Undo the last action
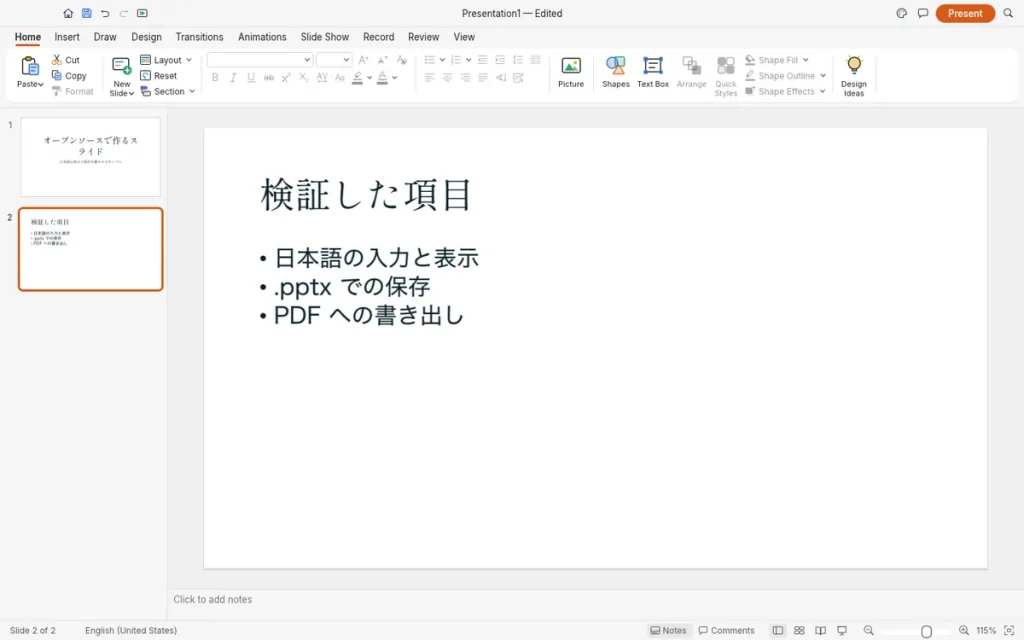Viewport: 1024px width, 640px height. 105,13
